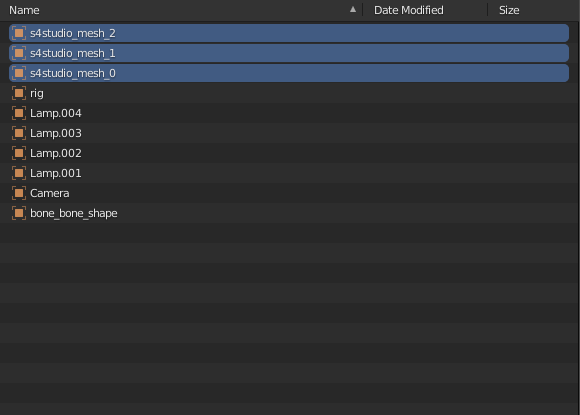Sort the list by the Size column
Screen dimensions: 580x415
(509, 10)
